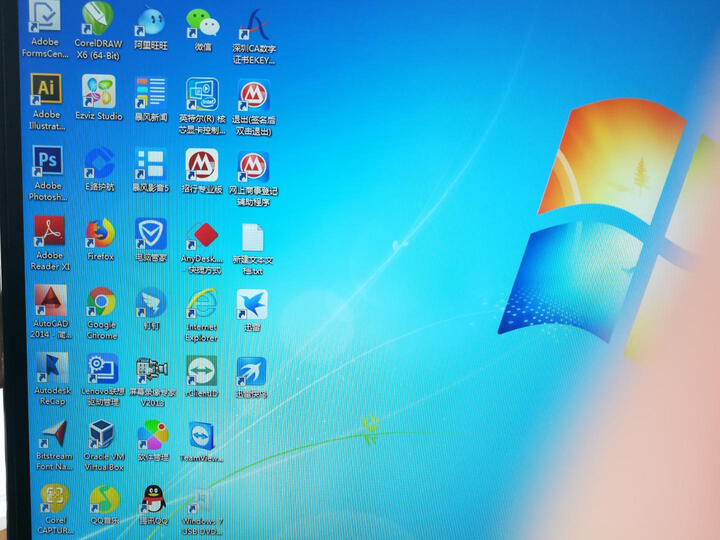Launch the AutoCAD 2014 shortcut

pyautogui.click(x=51, y=300)
